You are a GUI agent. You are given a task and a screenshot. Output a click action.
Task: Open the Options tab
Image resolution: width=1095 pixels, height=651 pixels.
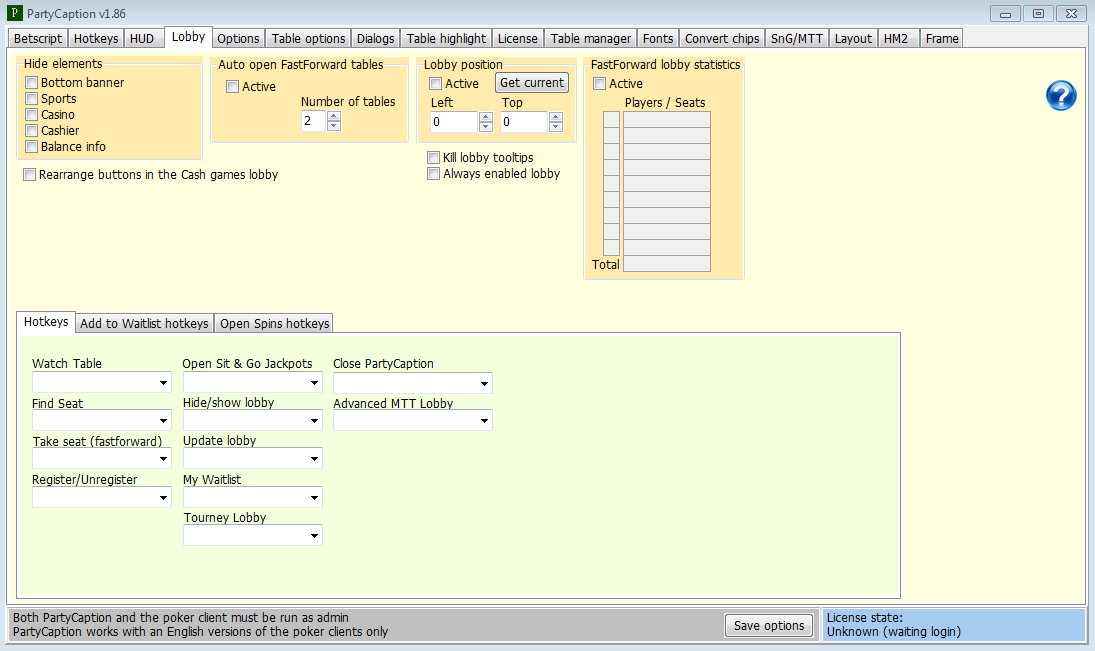[238, 38]
